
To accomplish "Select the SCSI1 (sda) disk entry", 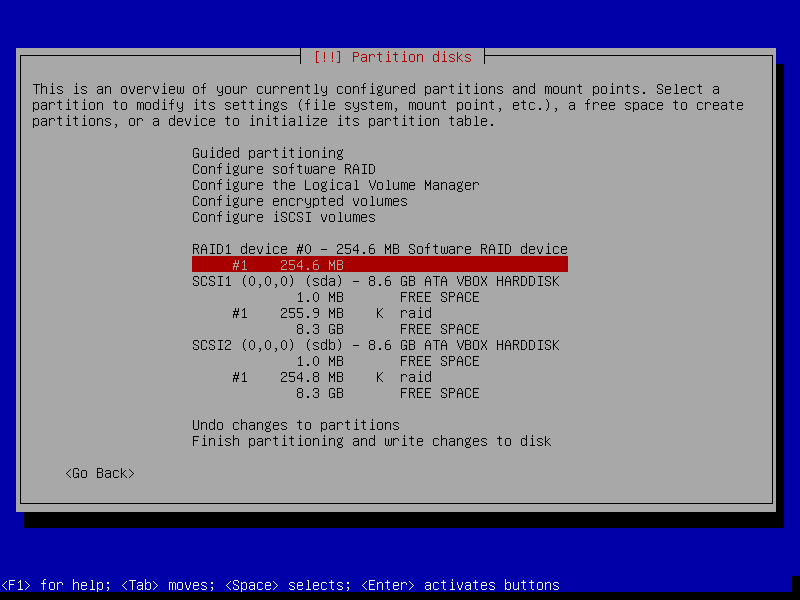I will click(x=375, y=281).
